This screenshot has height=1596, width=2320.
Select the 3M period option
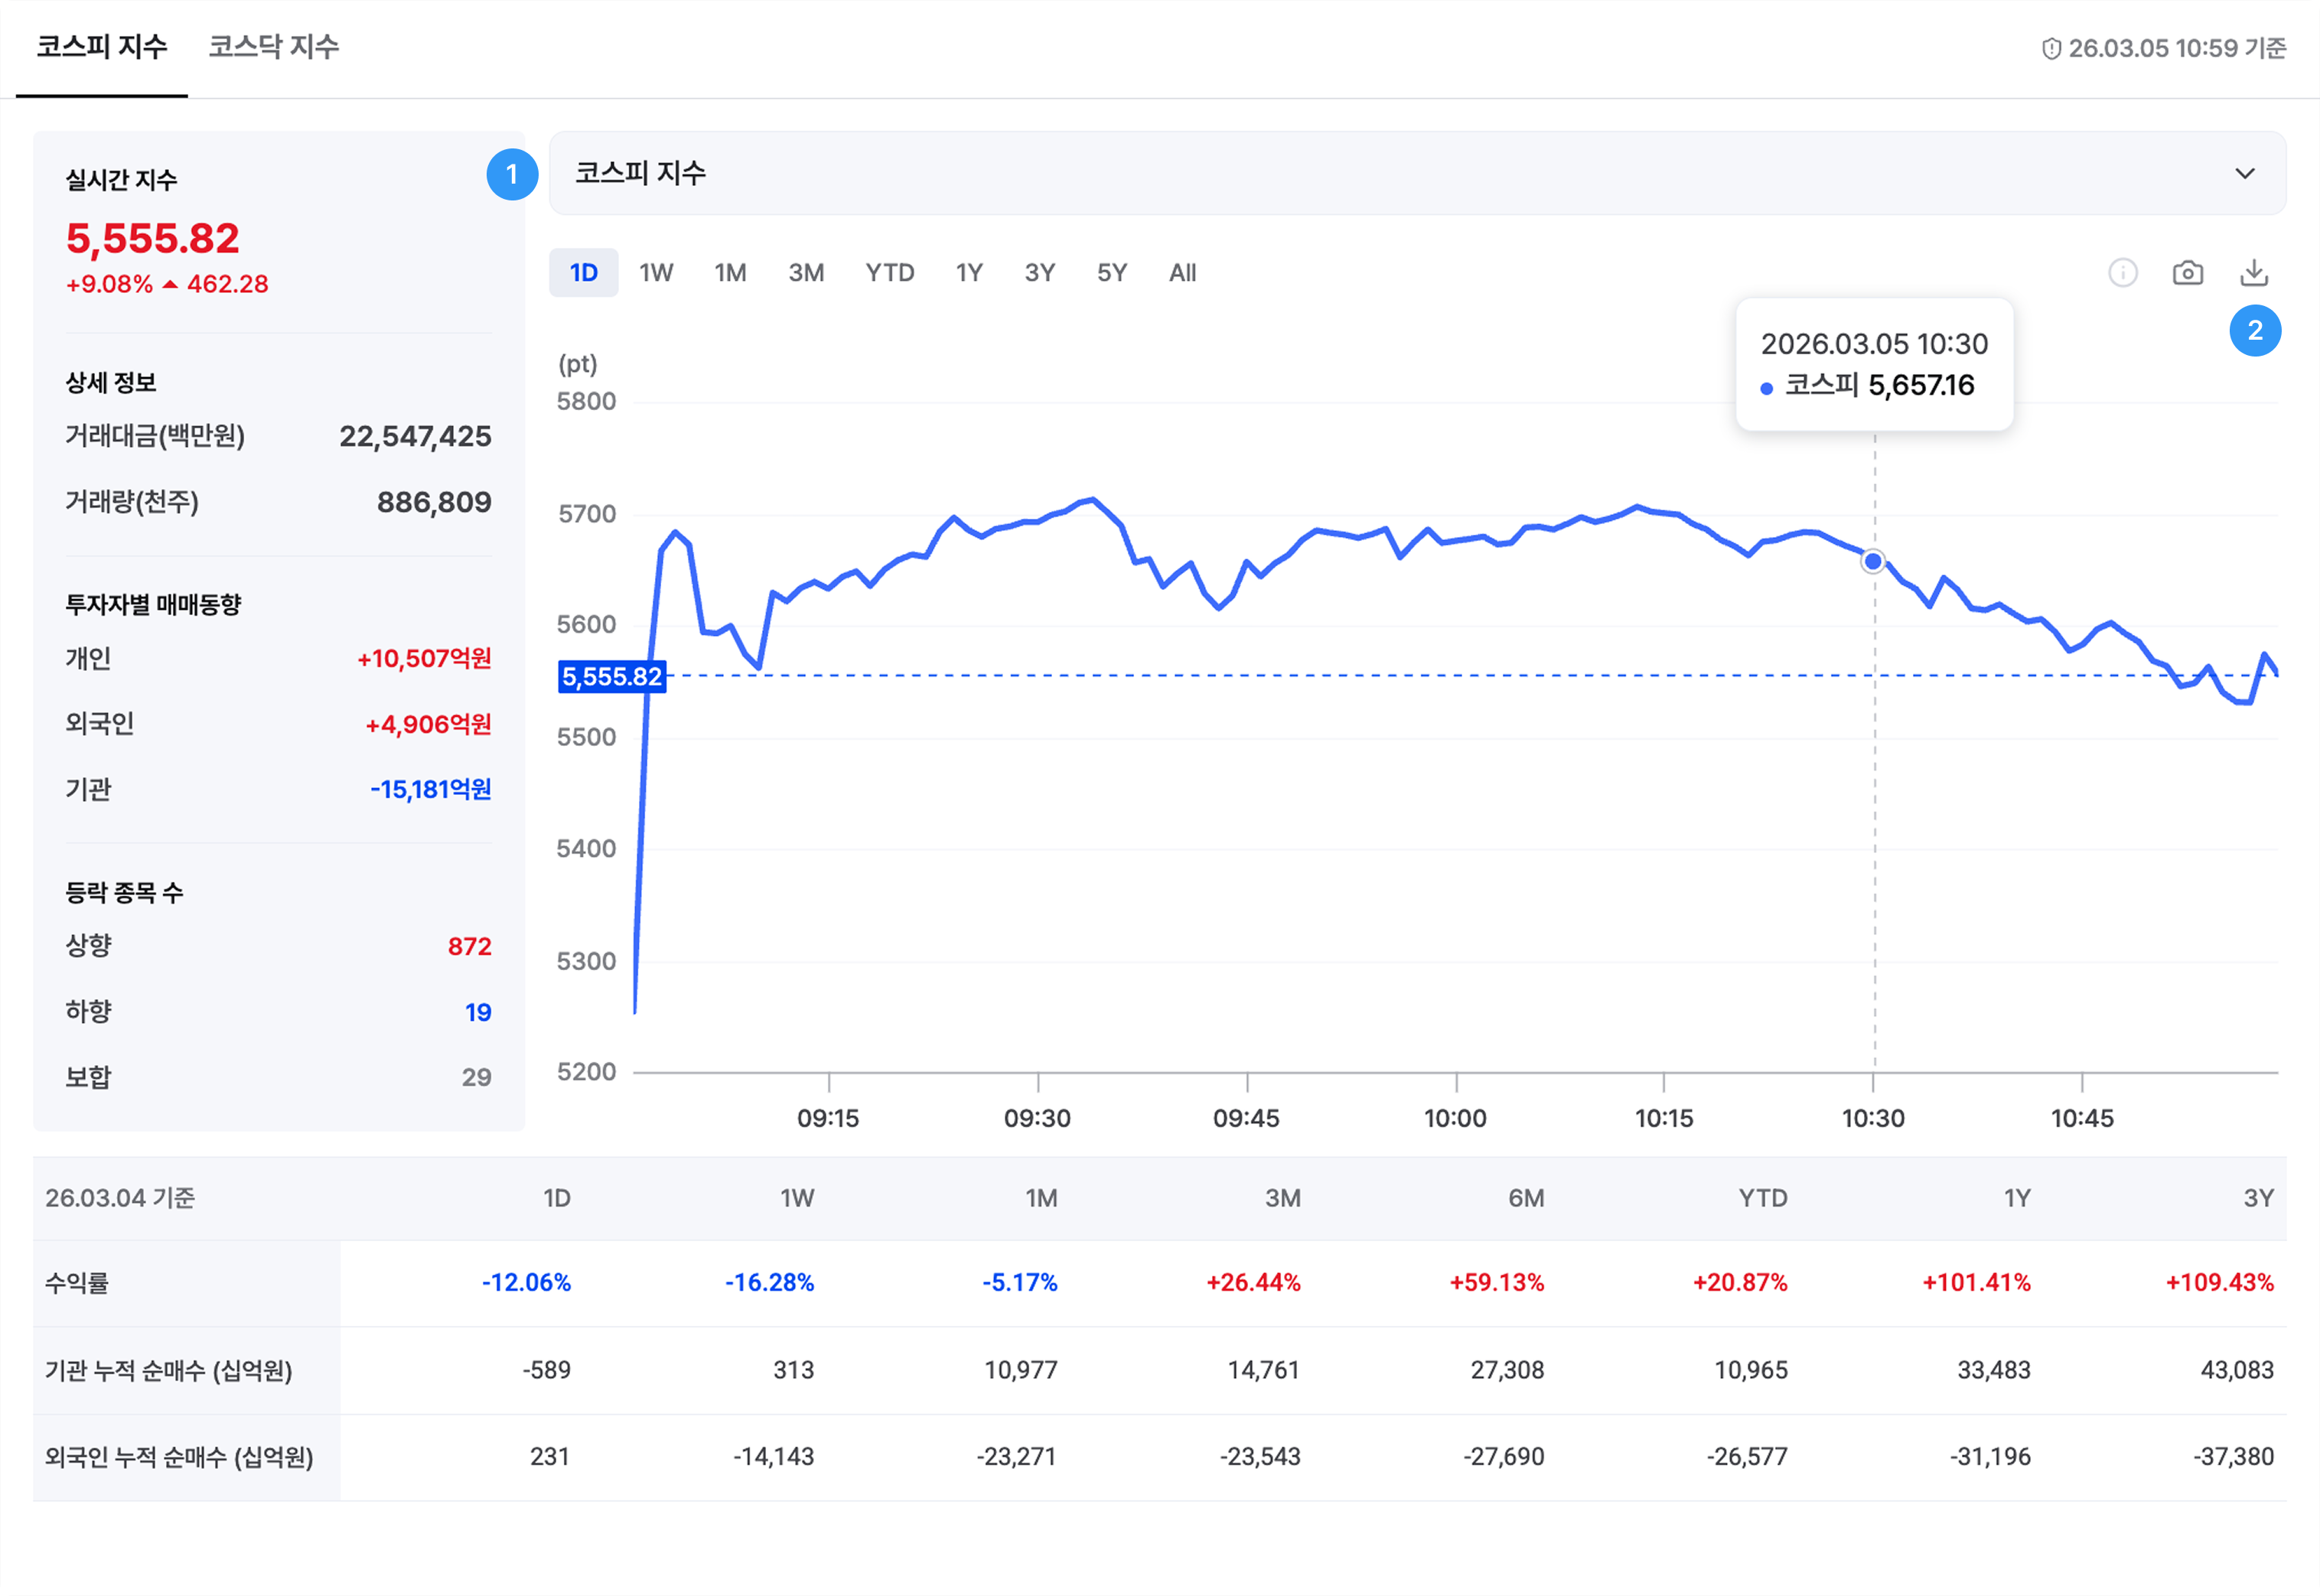click(806, 273)
